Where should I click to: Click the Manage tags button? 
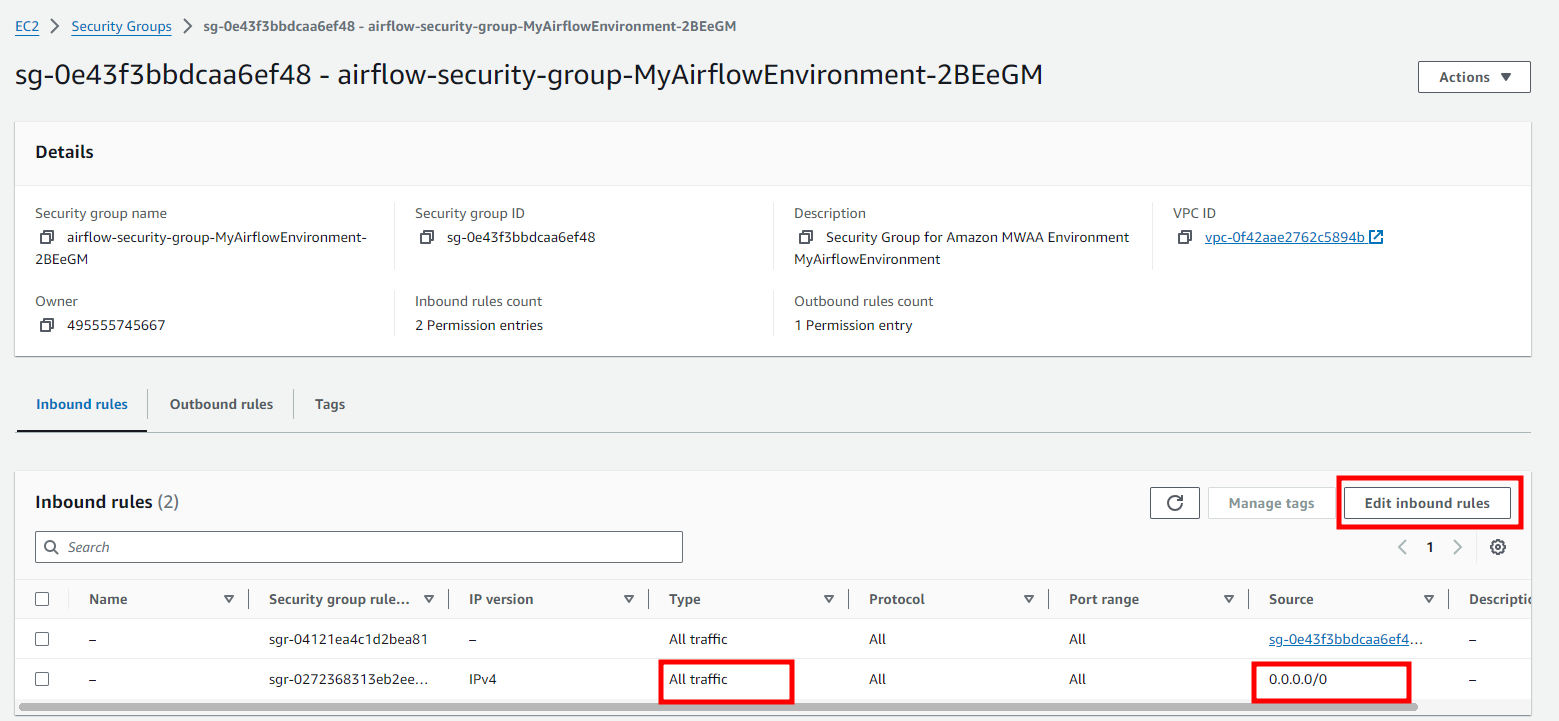point(1271,503)
